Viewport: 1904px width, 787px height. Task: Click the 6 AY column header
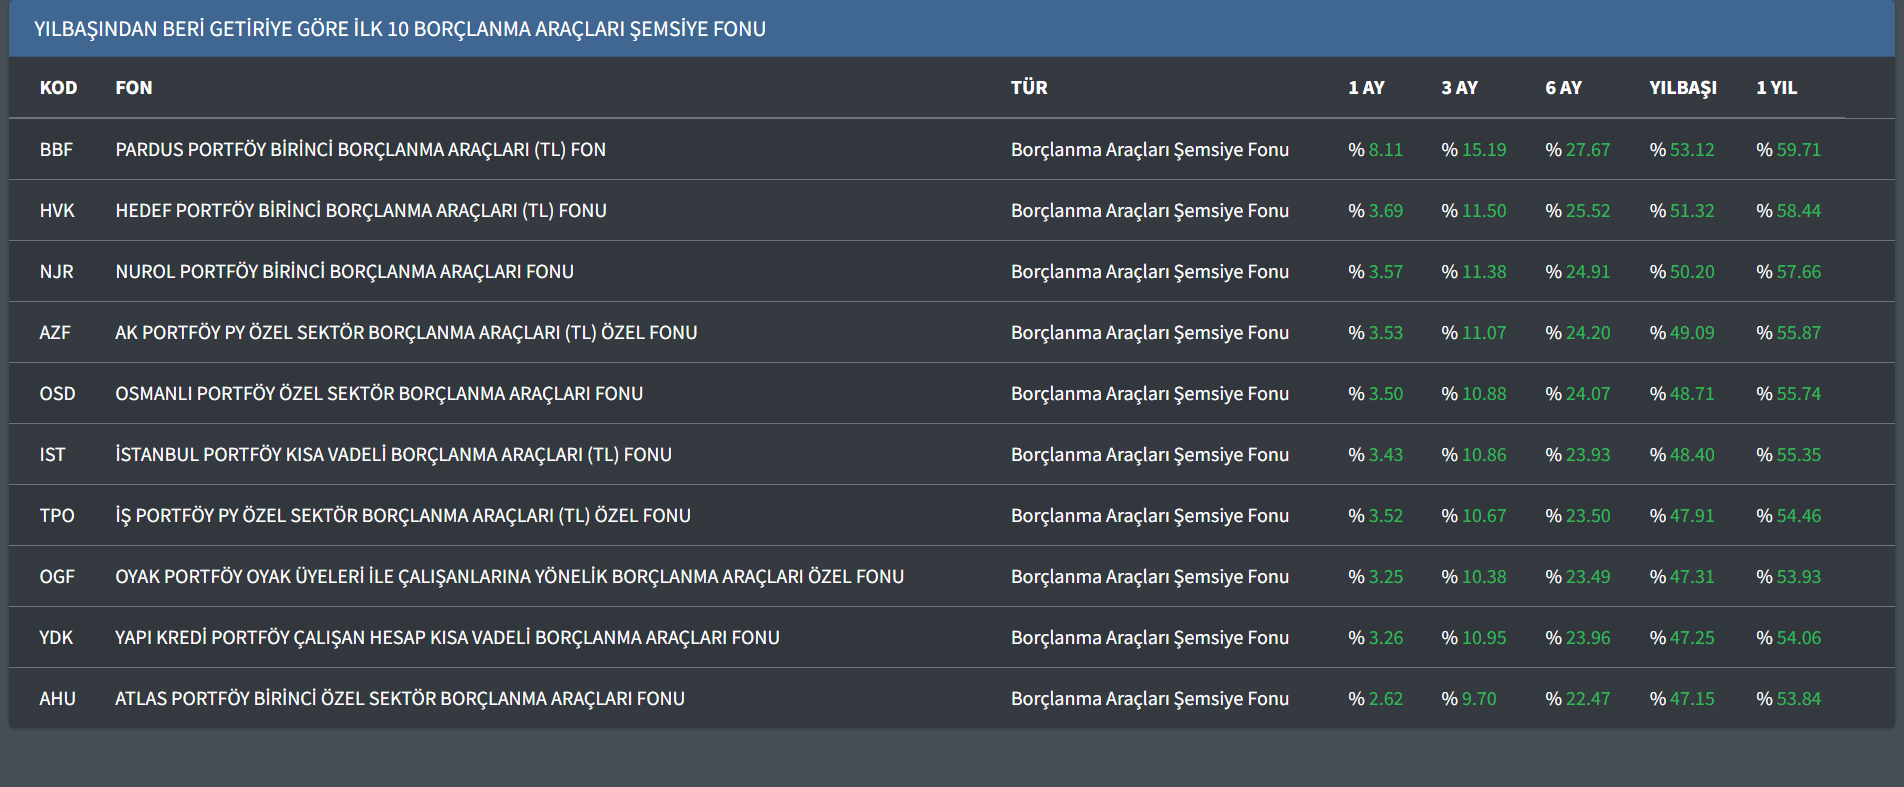coord(1563,88)
